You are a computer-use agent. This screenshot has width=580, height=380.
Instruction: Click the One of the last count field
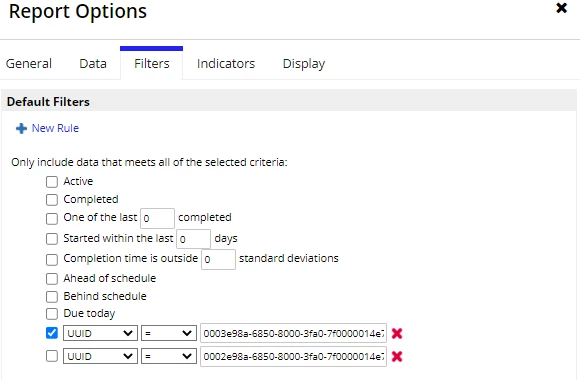[157, 218]
